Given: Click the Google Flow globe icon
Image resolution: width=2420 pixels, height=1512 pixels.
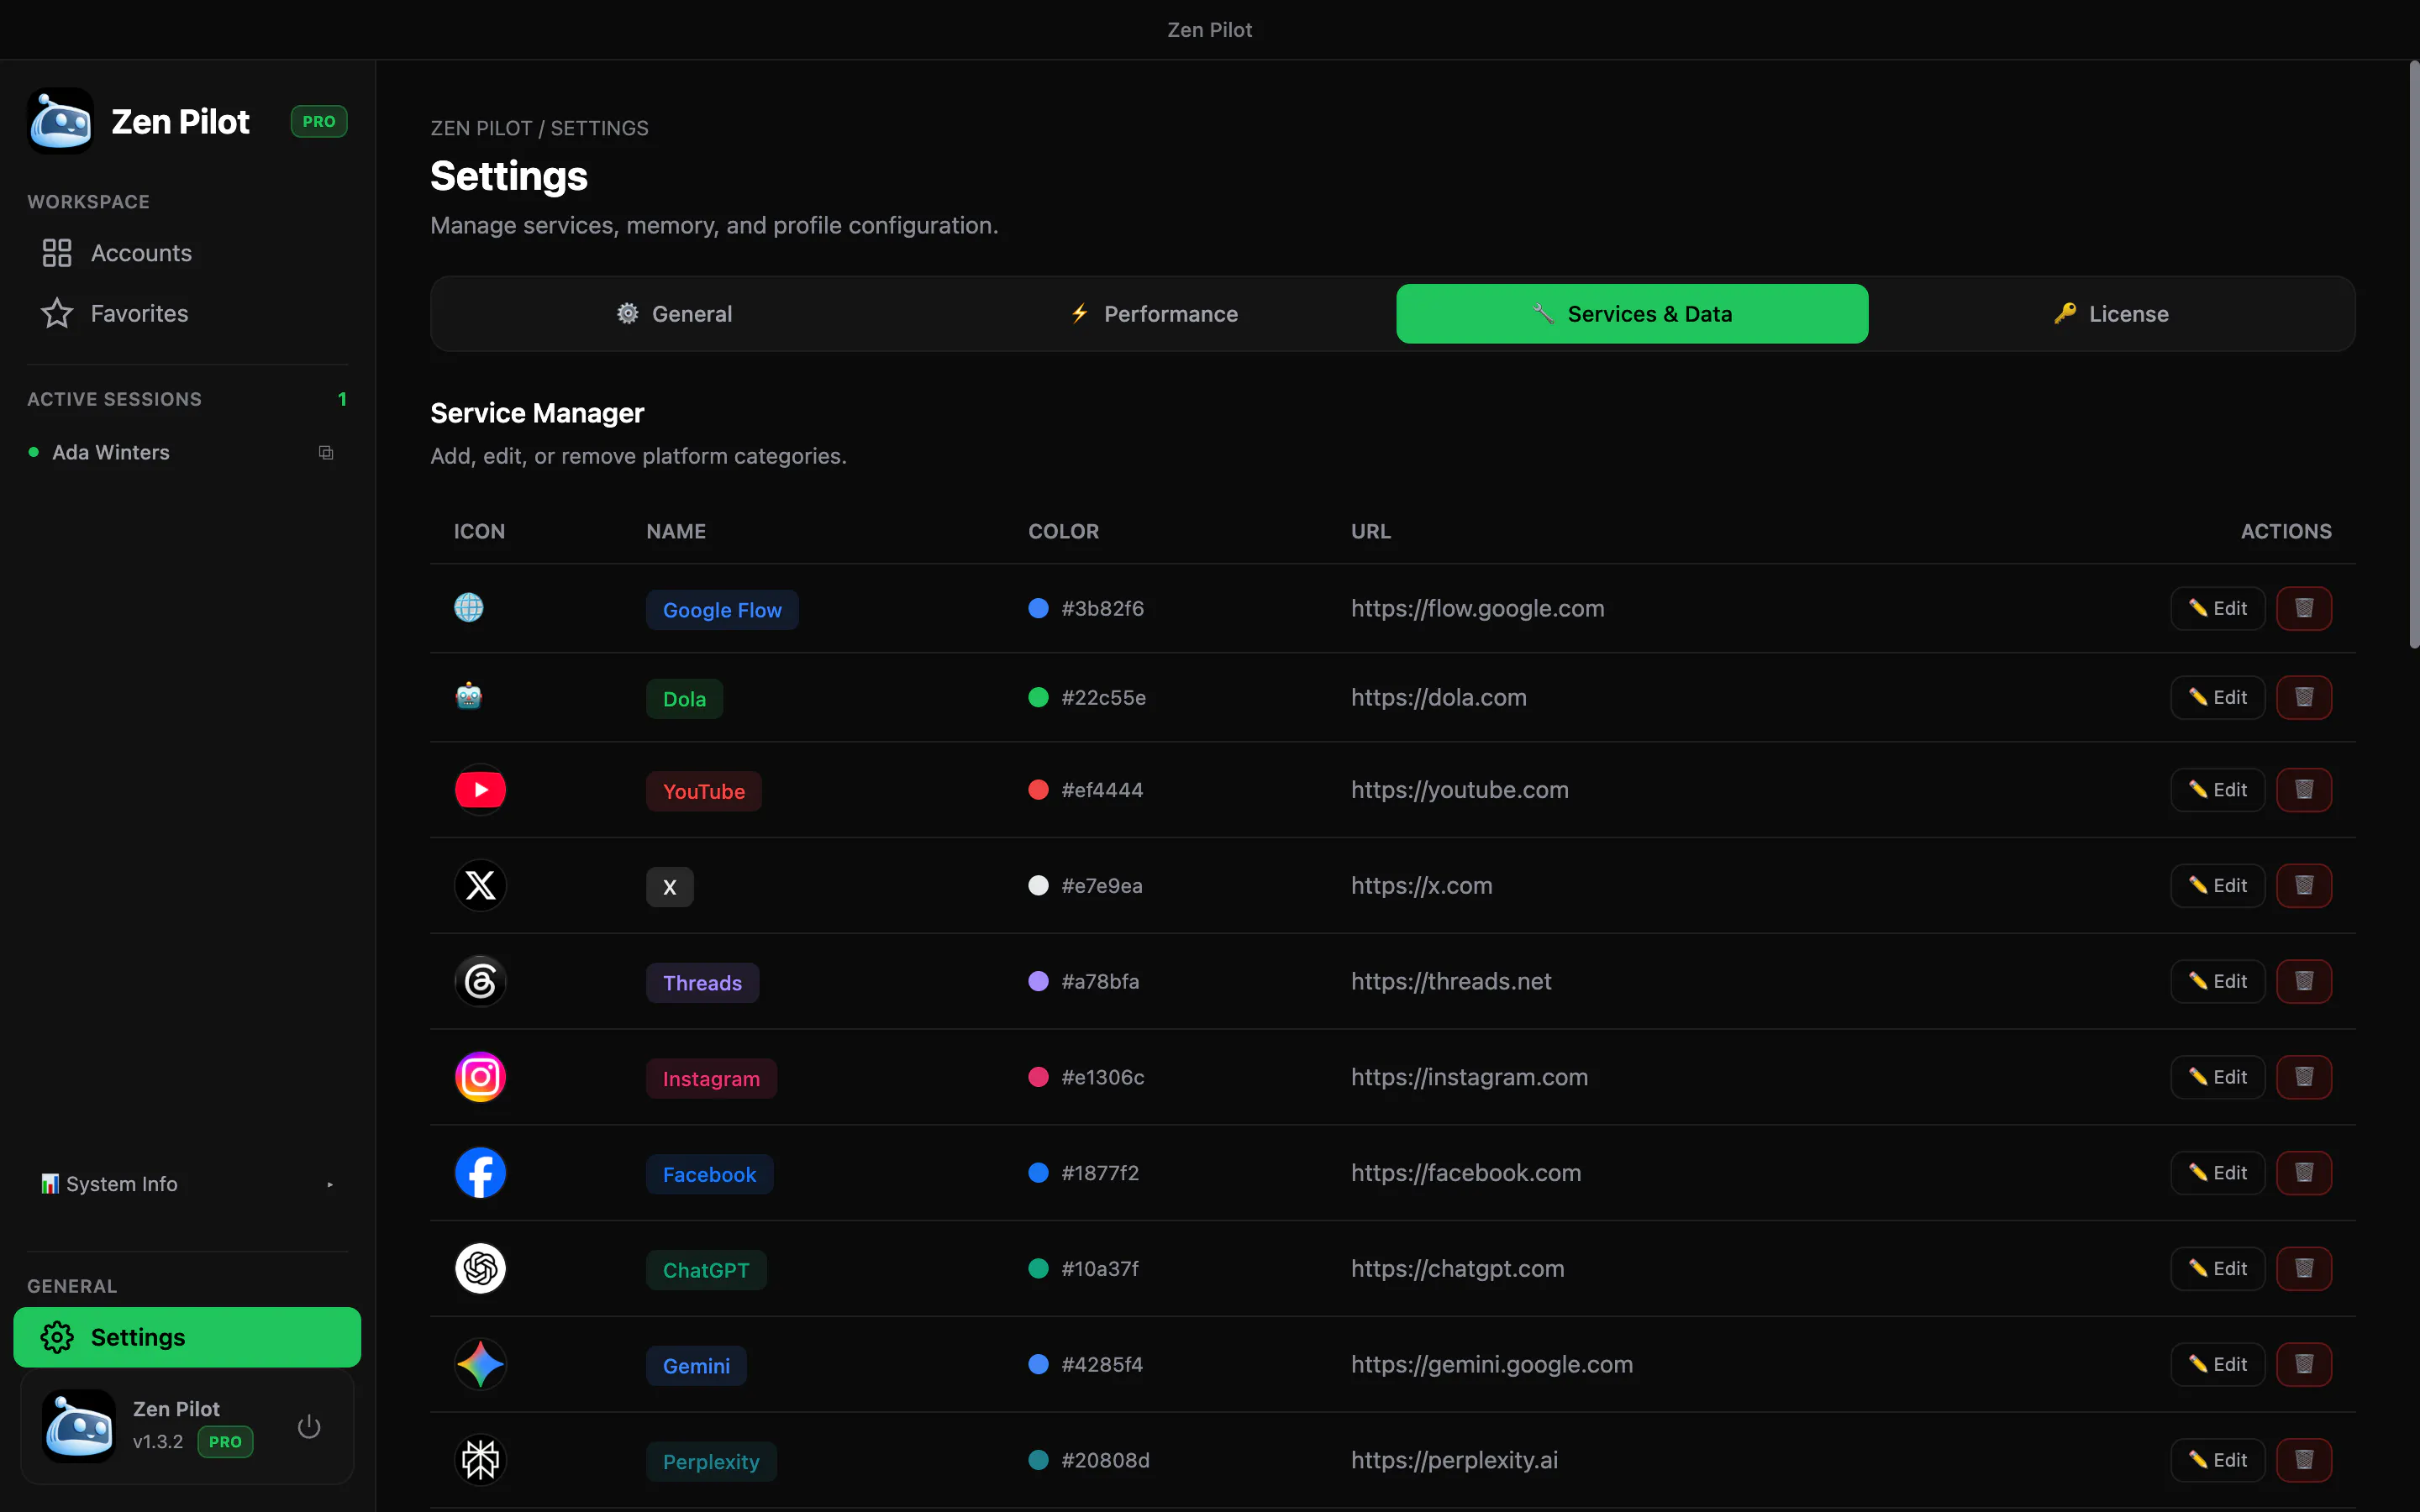Looking at the screenshot, I should point(468,607).
